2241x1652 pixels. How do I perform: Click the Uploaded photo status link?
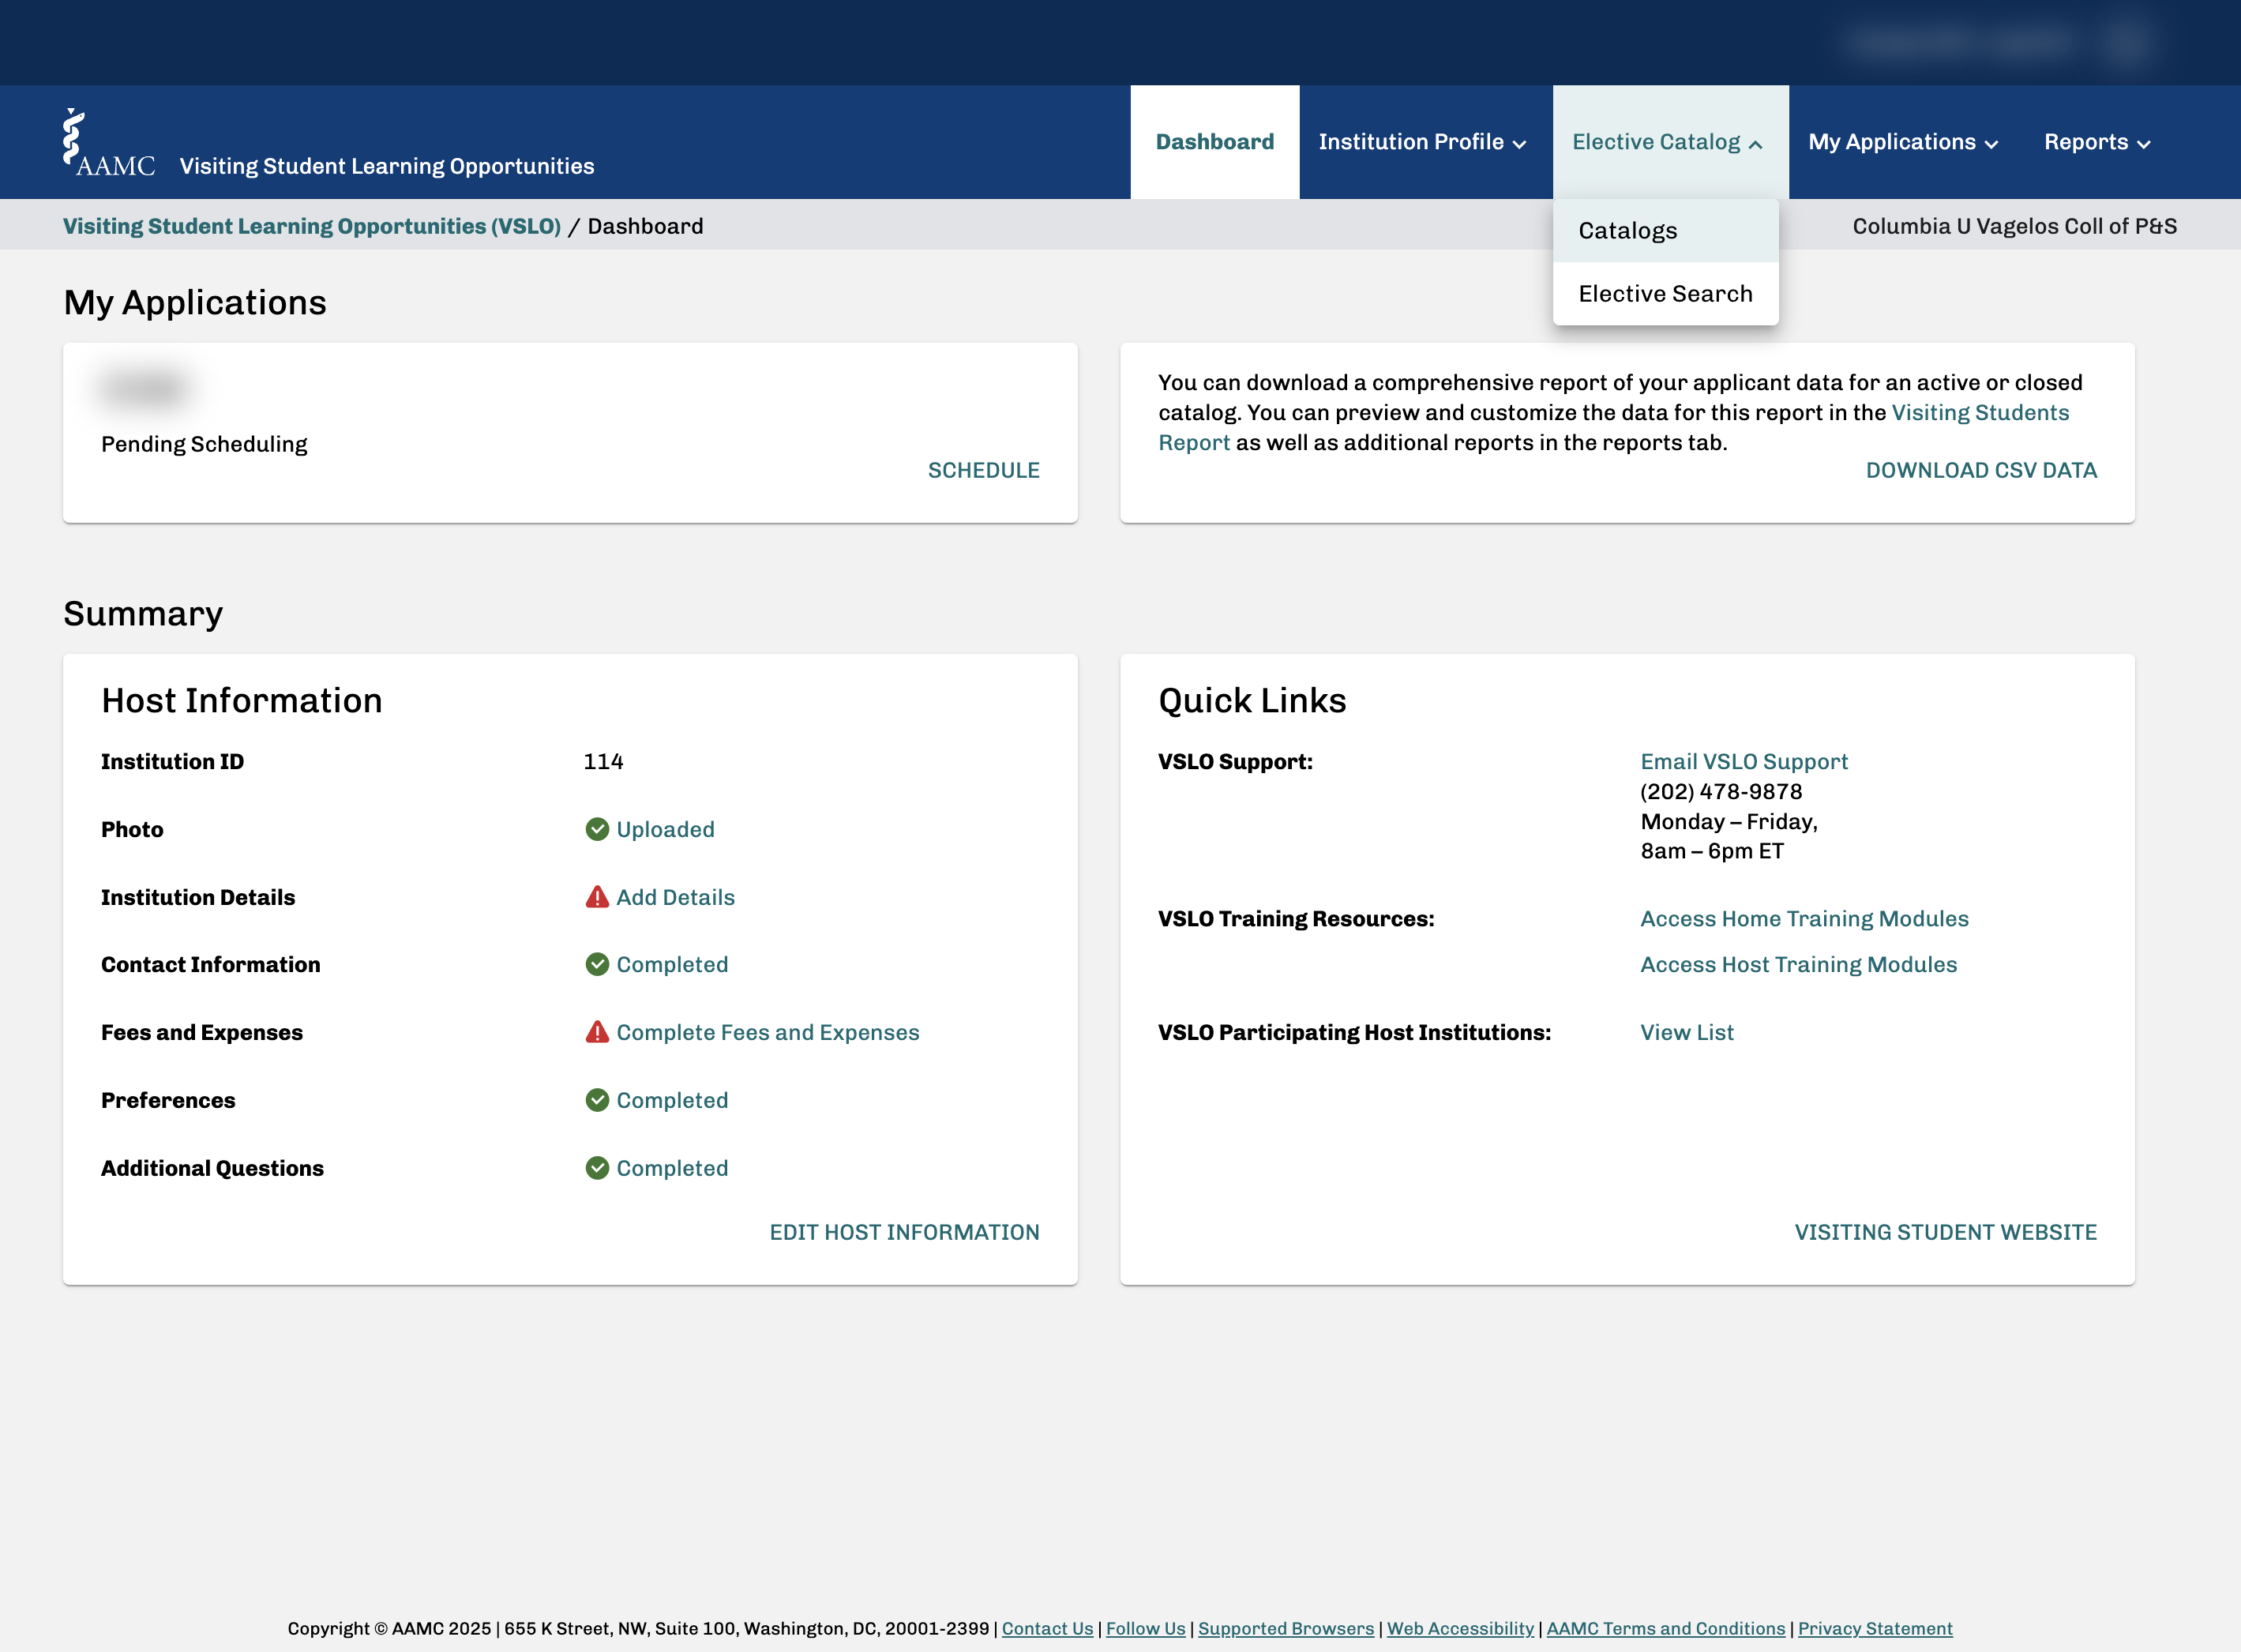coord(665,830)
